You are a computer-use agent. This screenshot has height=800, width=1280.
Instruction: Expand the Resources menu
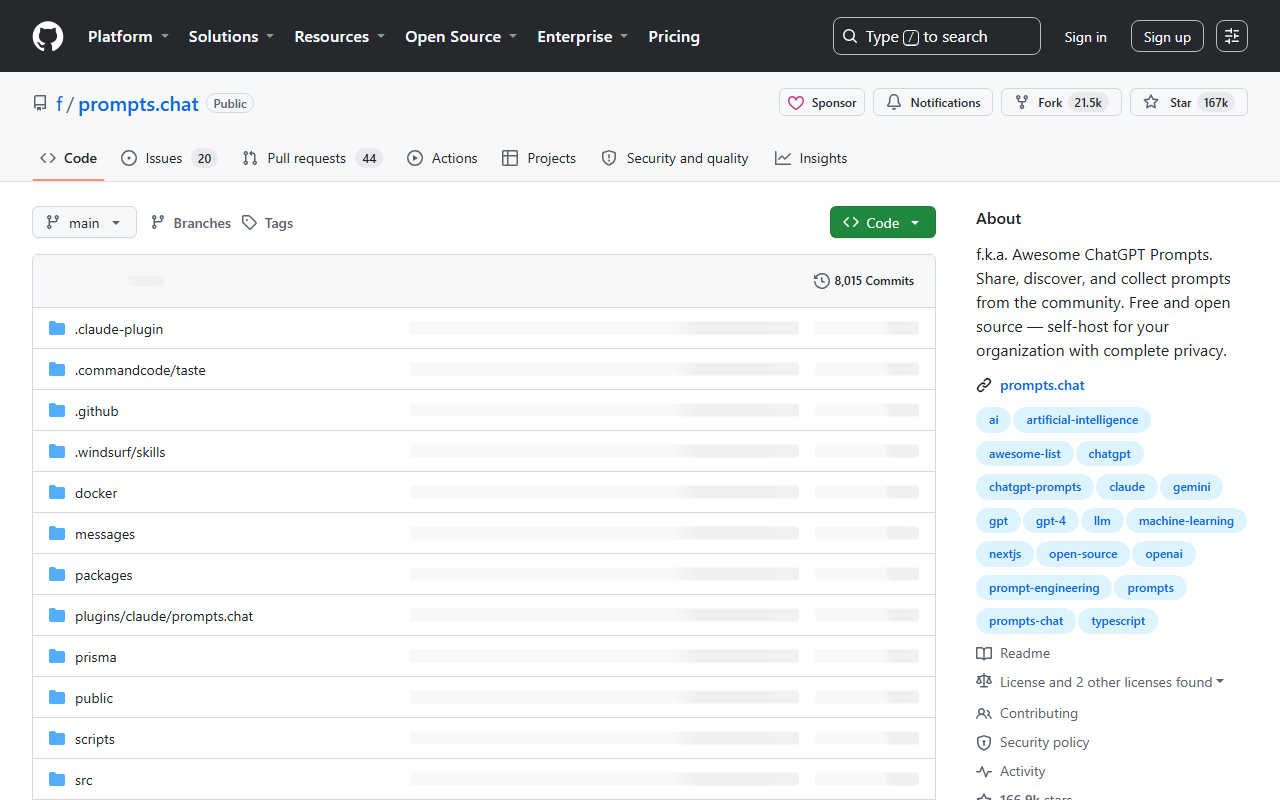coord(339,36)
